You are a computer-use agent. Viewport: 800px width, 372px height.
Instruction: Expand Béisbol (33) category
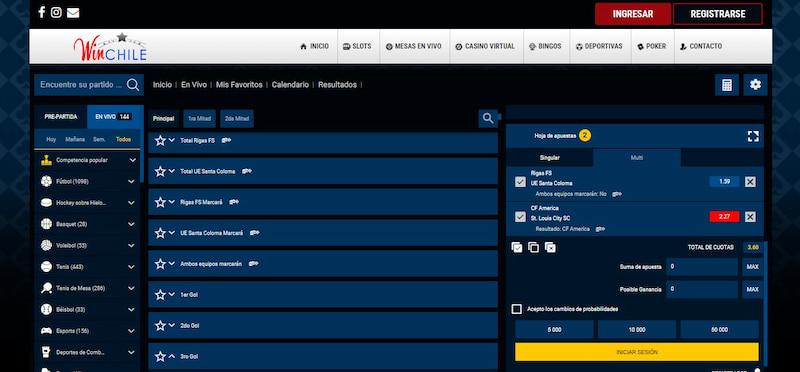pyautogui.click(x=132, y=310)
